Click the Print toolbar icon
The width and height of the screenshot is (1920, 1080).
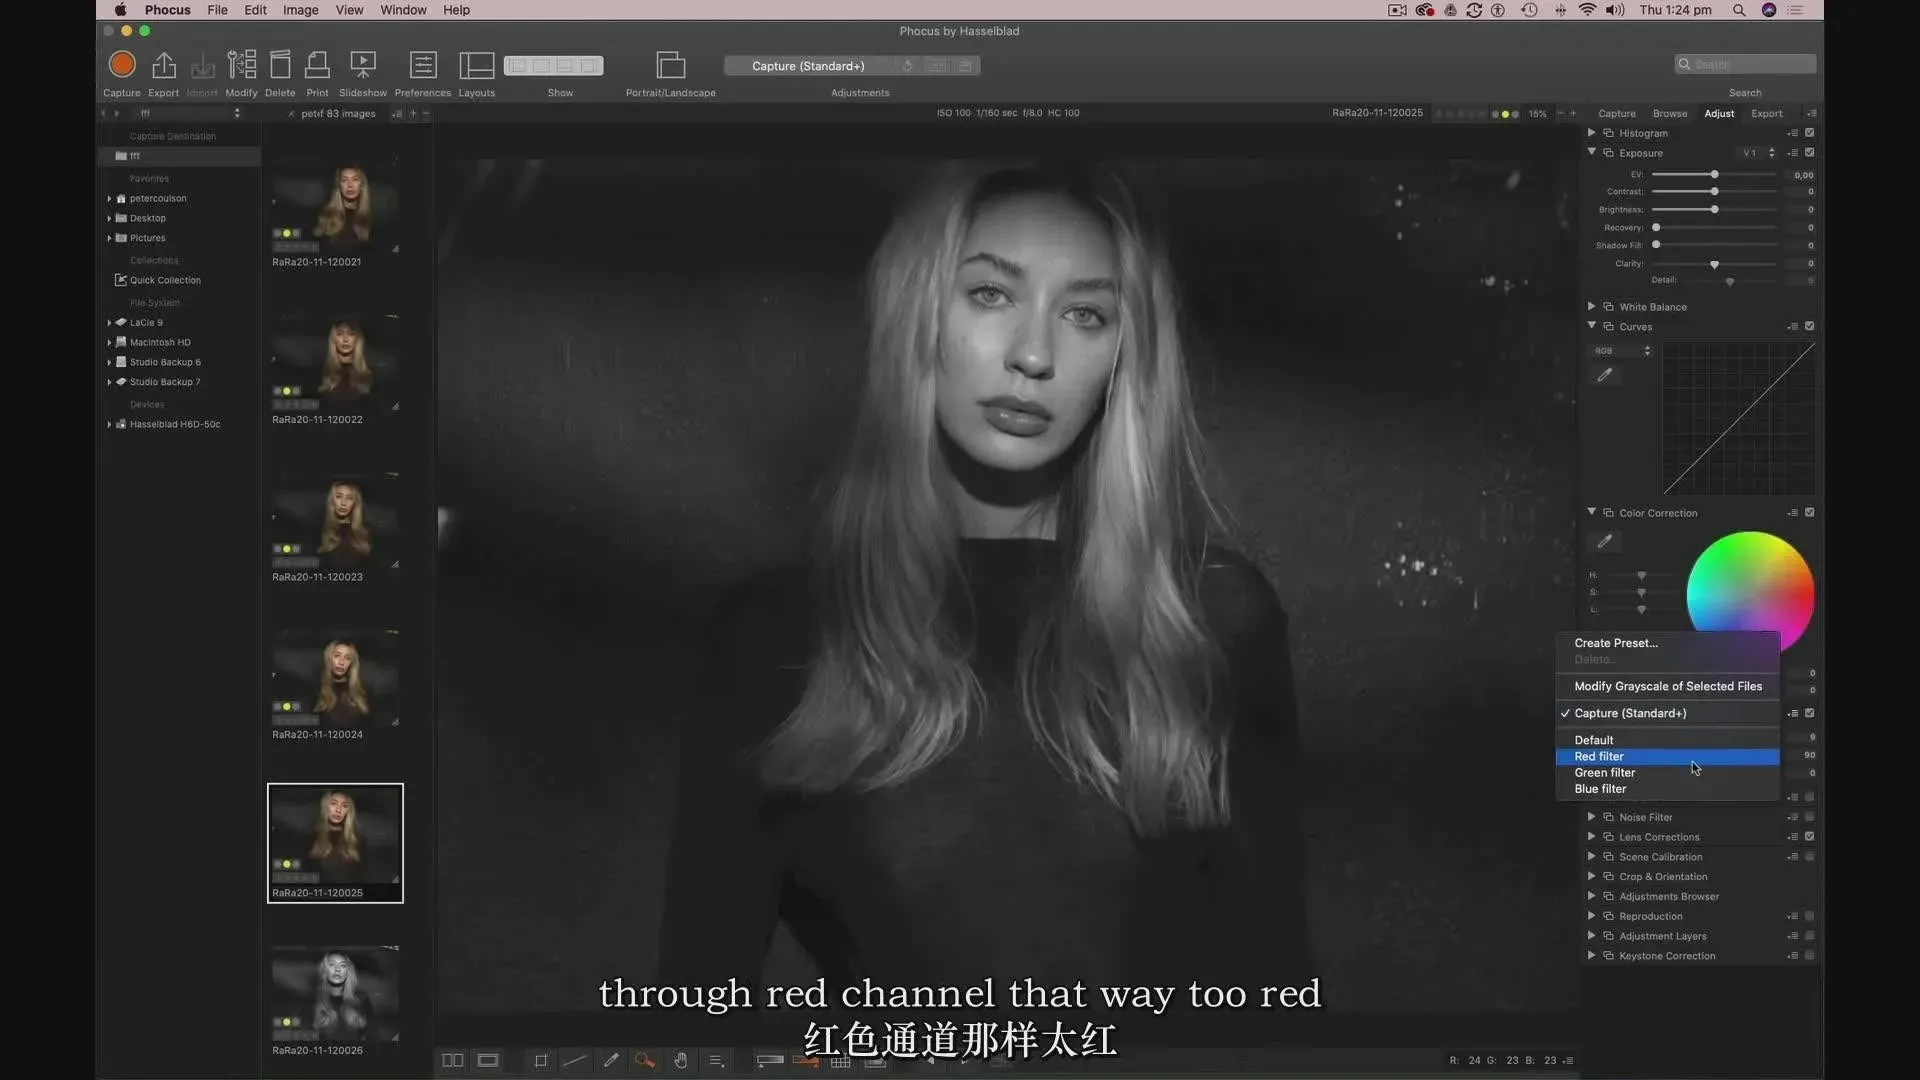tap(317, 65)
